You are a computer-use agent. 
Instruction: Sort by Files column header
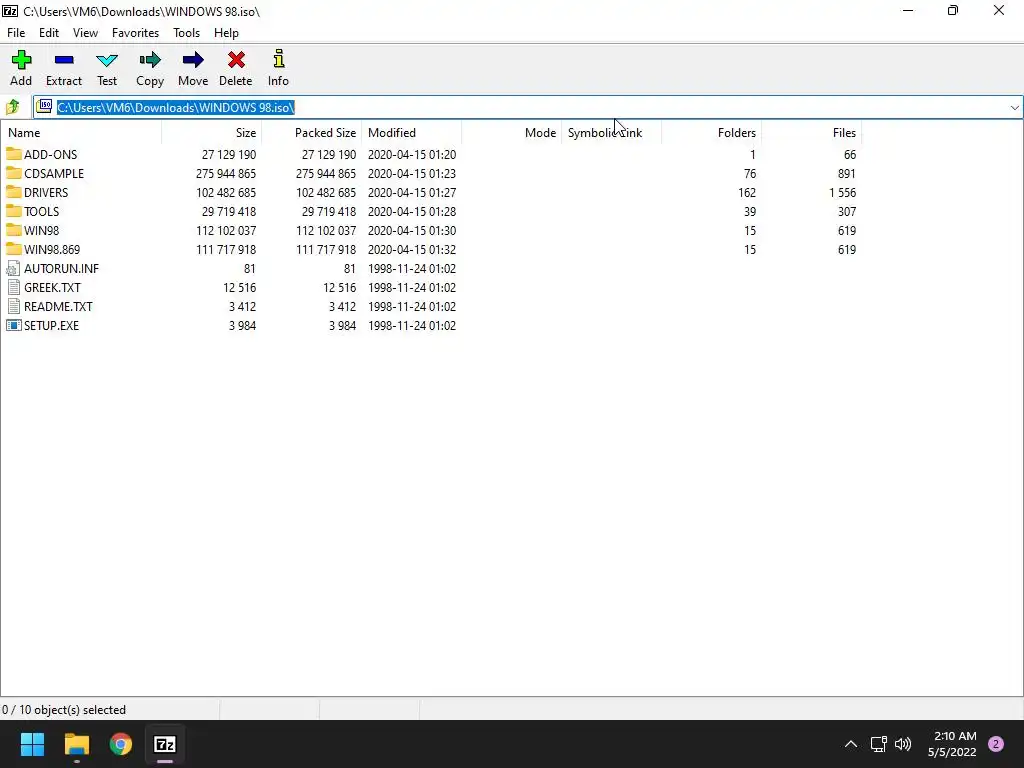pyautogui.click(x=812, y=133)
